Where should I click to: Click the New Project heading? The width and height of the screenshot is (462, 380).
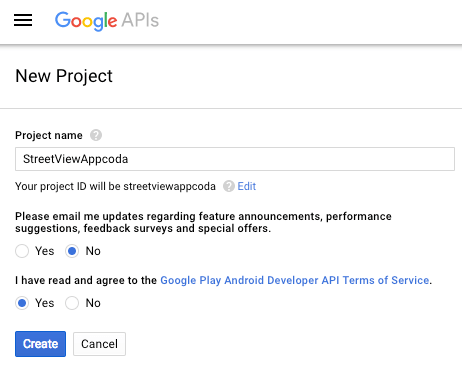click(x=64, y=76)
